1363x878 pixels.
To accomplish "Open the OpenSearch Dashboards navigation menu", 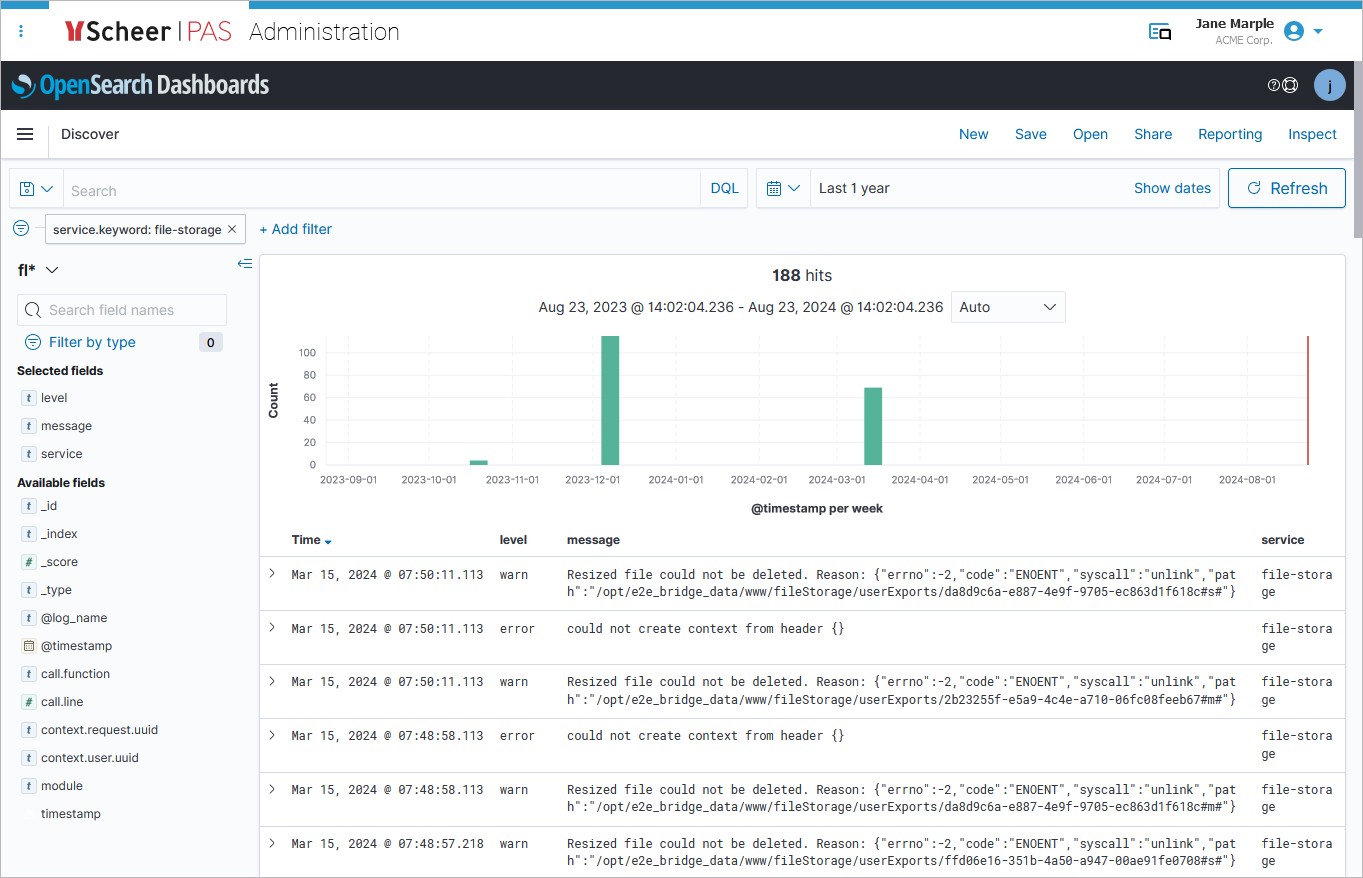I will (25, 134).
